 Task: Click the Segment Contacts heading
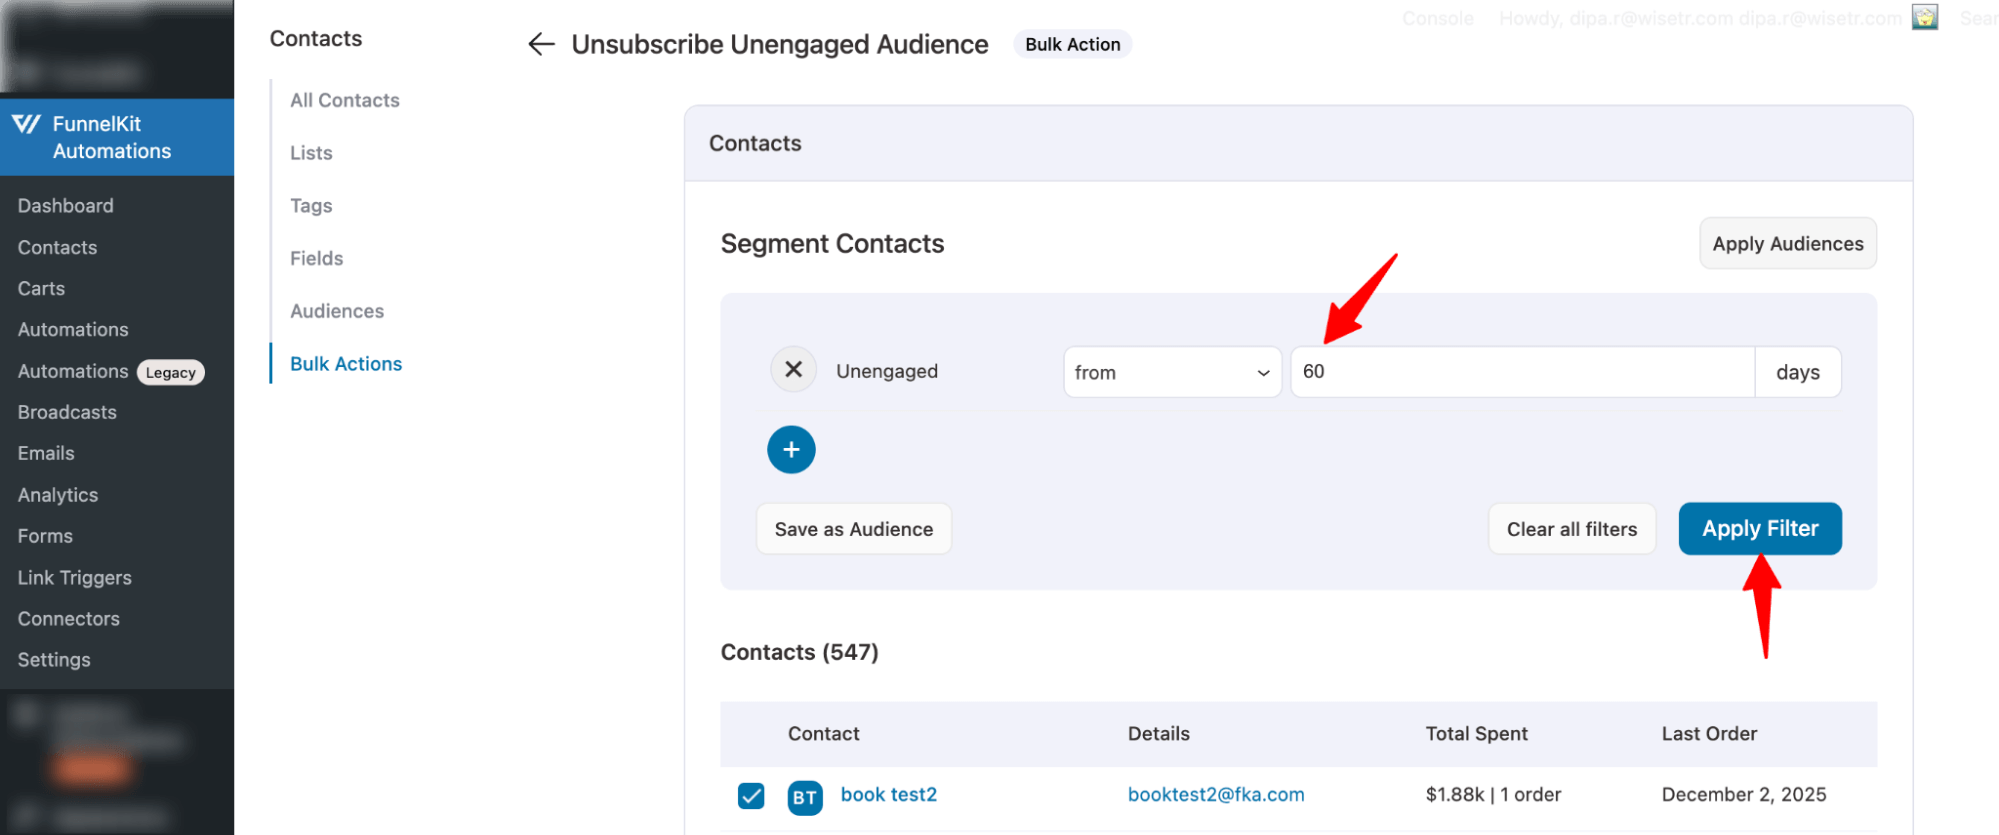pyautogui.click(x=832, y=243)
